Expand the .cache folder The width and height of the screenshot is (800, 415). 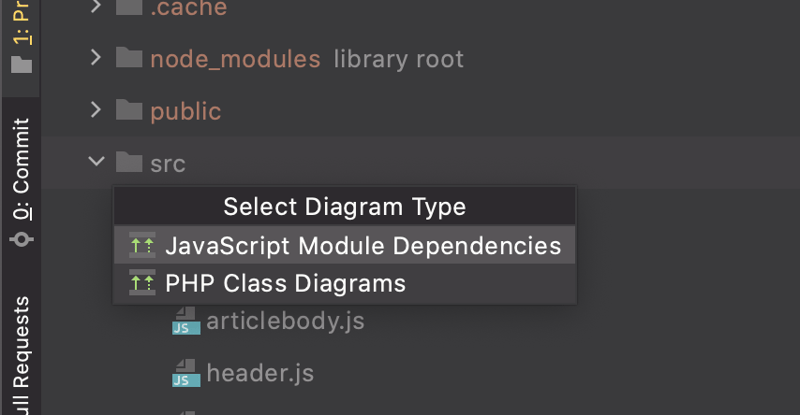(96, 7)
